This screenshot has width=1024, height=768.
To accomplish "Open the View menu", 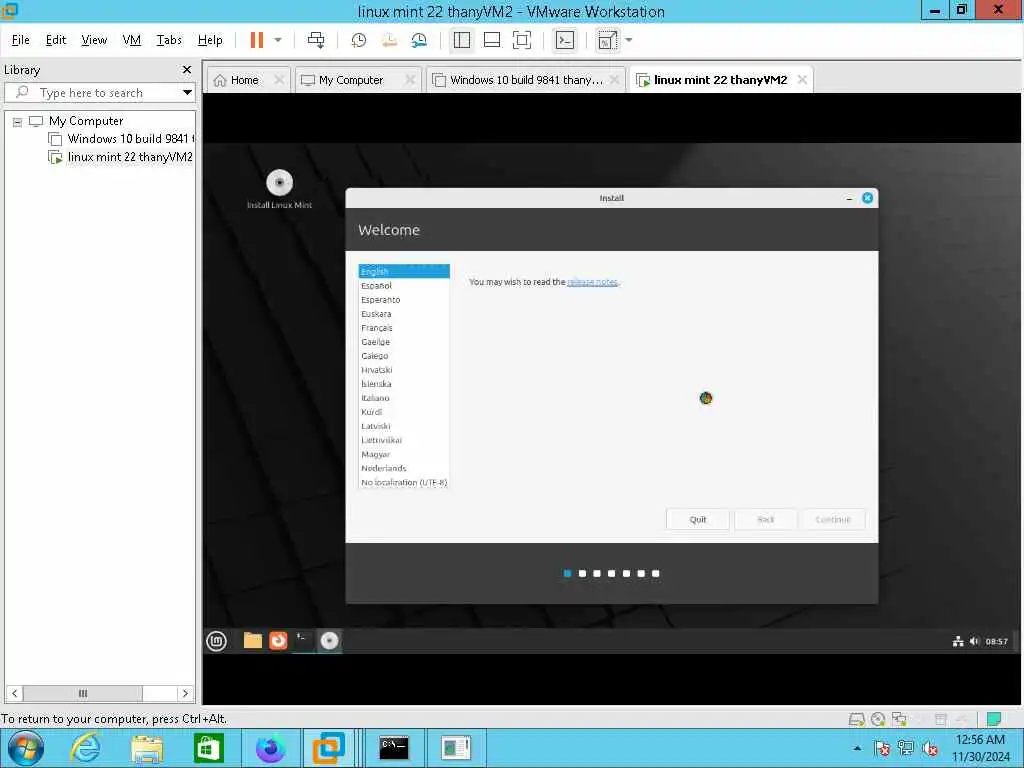I will (94, 40).
